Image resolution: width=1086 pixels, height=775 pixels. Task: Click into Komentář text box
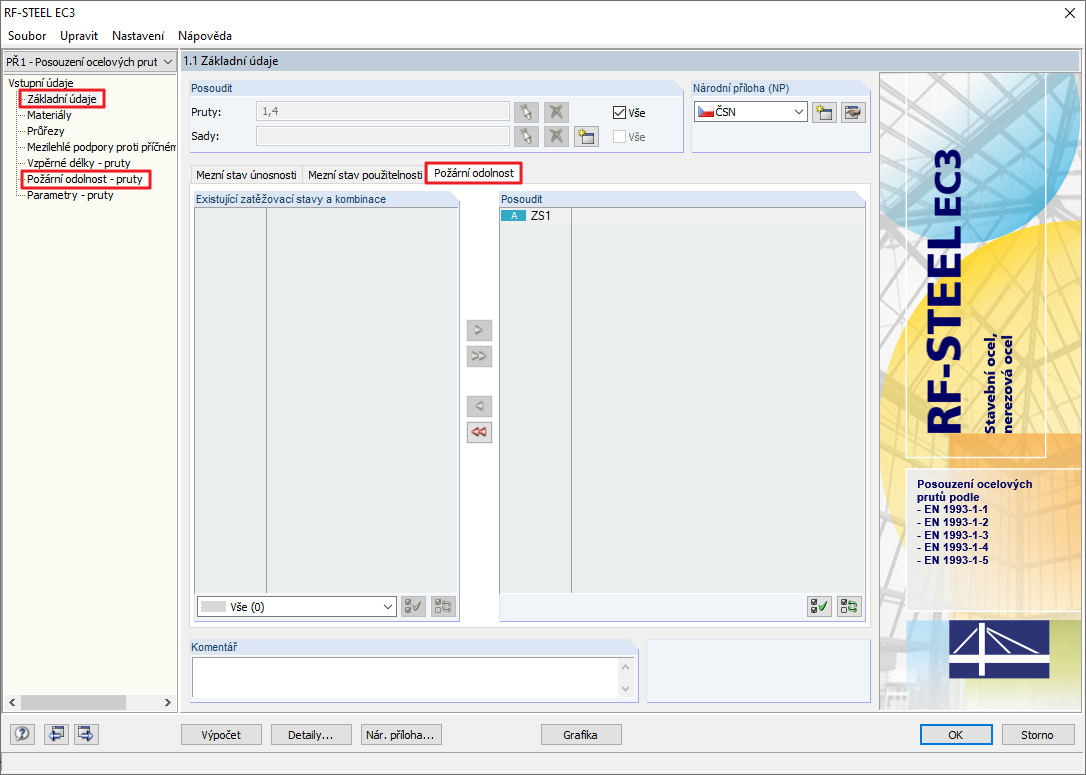[404, 678]
